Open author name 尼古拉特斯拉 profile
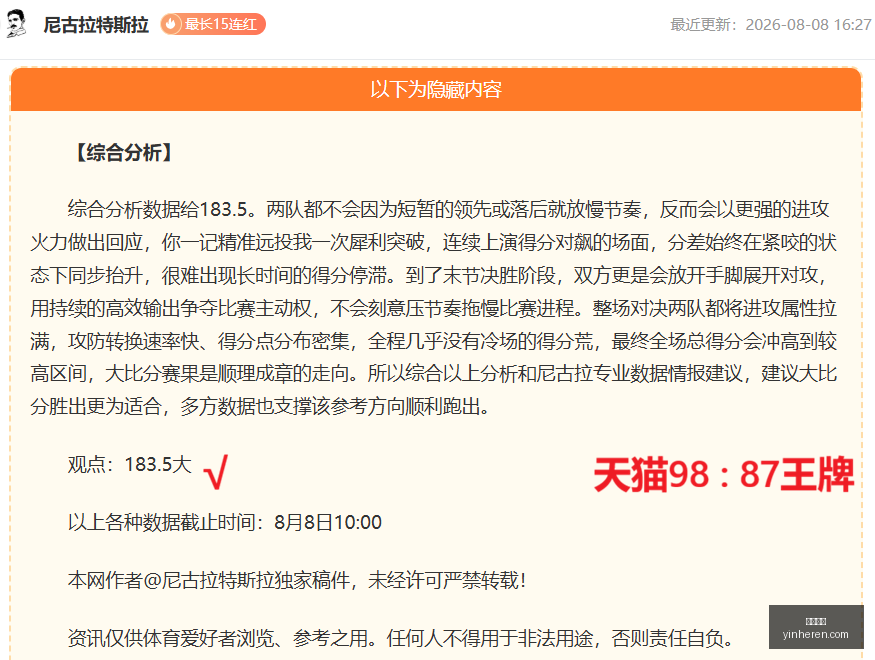The height and width of the screenshot is (660, 875). [x=96, y=25]
